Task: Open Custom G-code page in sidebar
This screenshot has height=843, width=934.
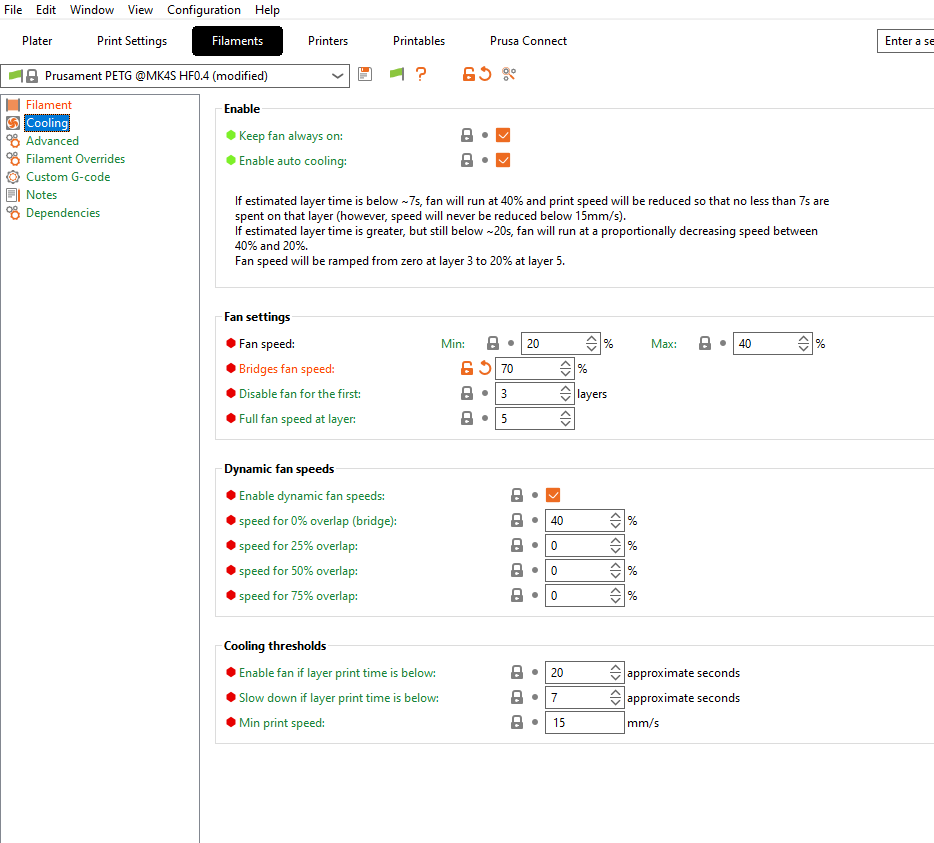Action: coord(68,177)
